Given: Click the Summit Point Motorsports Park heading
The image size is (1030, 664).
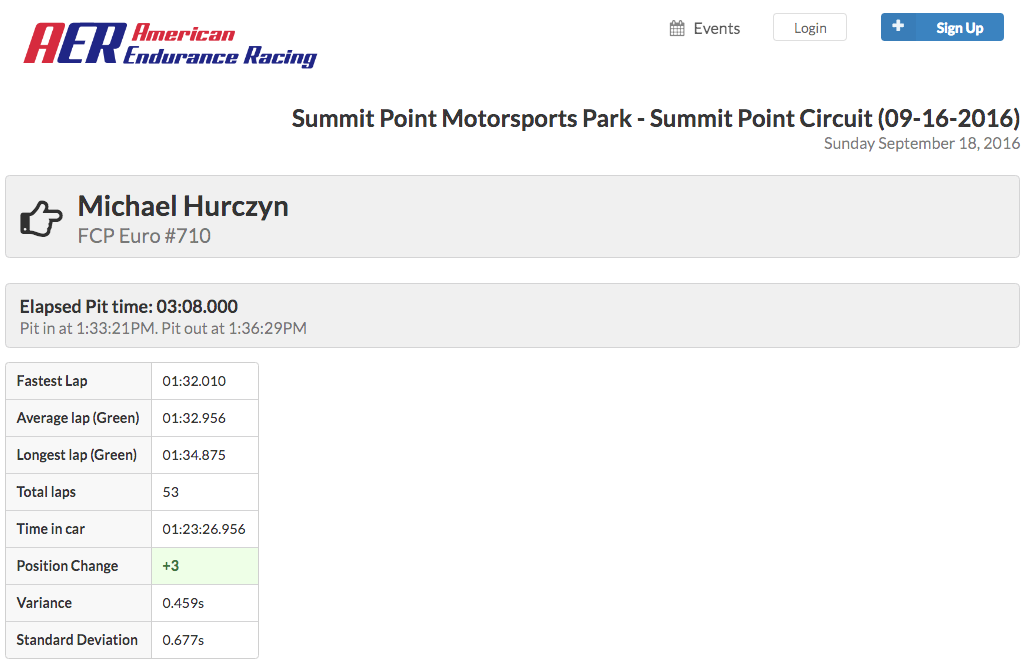Looking at the screenshot, I should tap(655, 119).
